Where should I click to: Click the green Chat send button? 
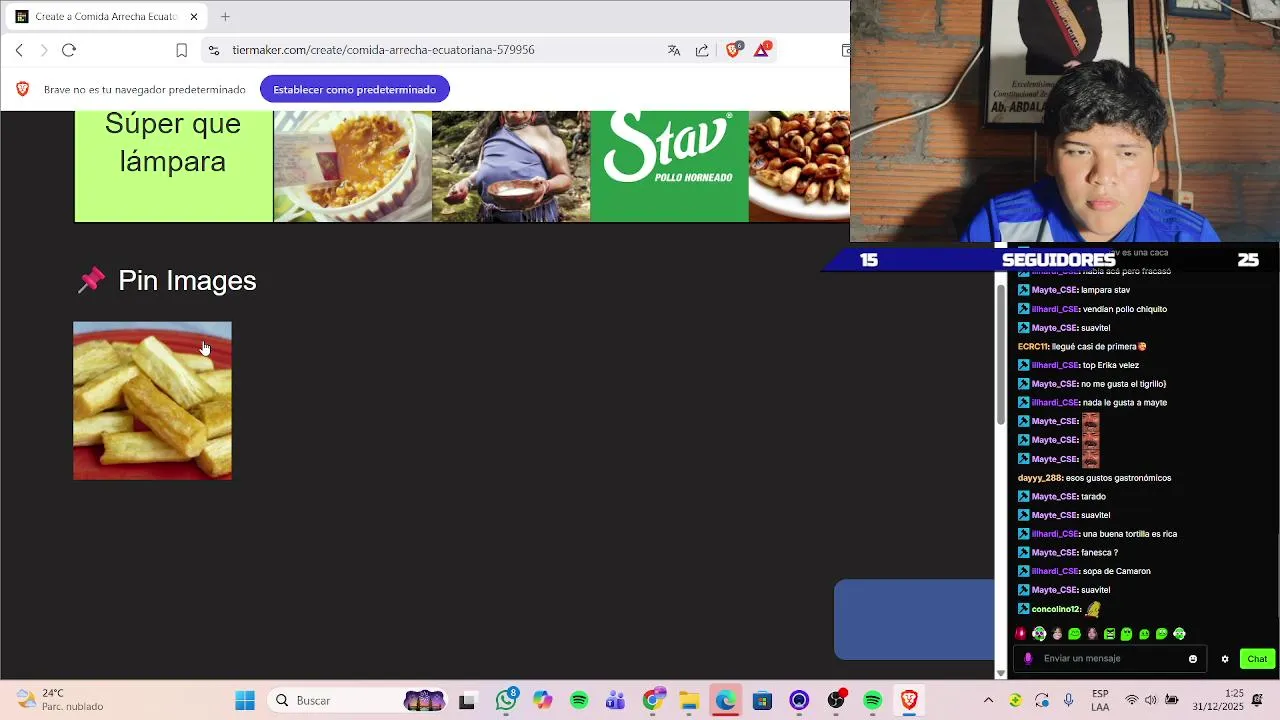[x=1257, y=658]
